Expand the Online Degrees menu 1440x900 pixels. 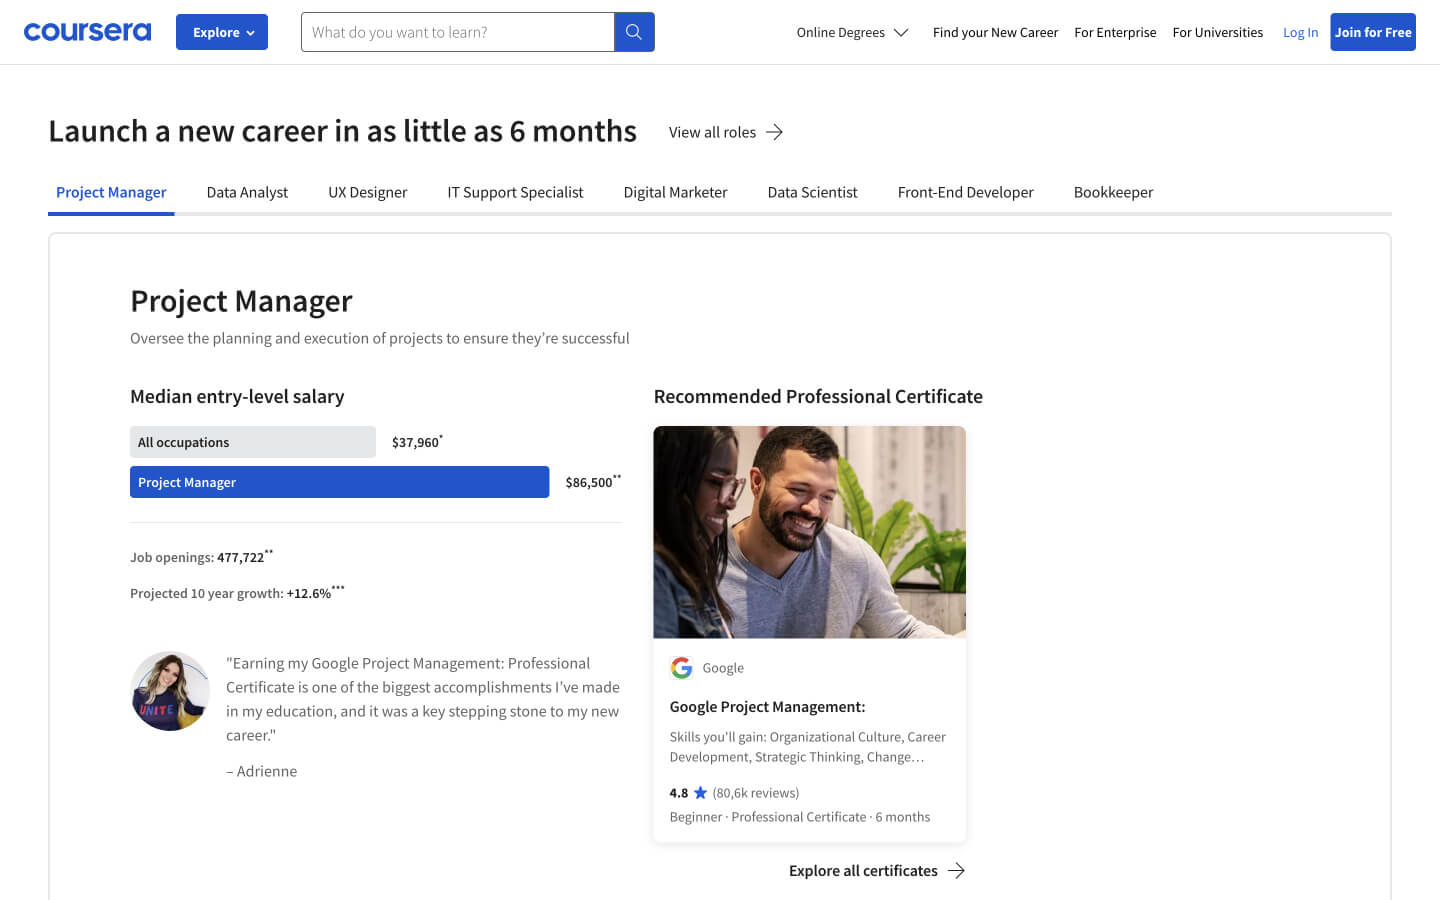point(852,32)
